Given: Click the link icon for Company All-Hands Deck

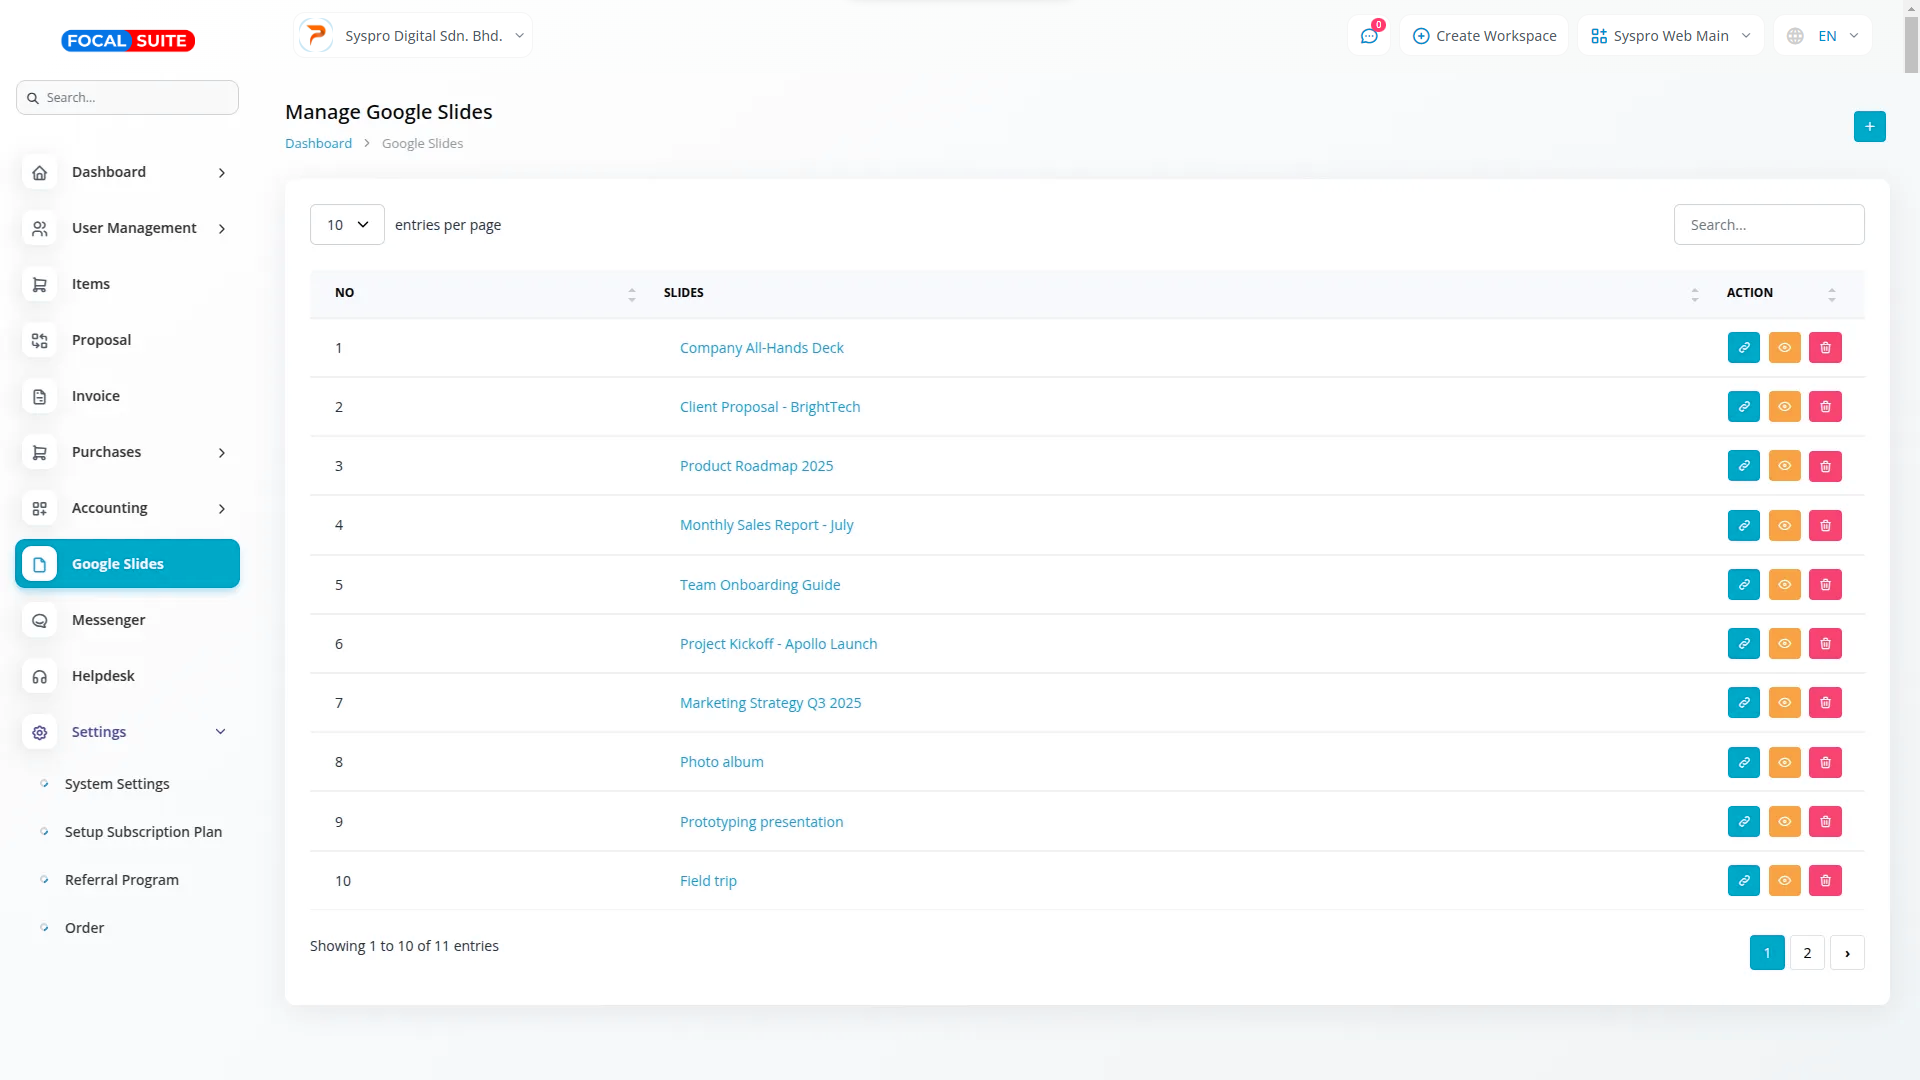Looking at the screenshot, I should 1743,348.
